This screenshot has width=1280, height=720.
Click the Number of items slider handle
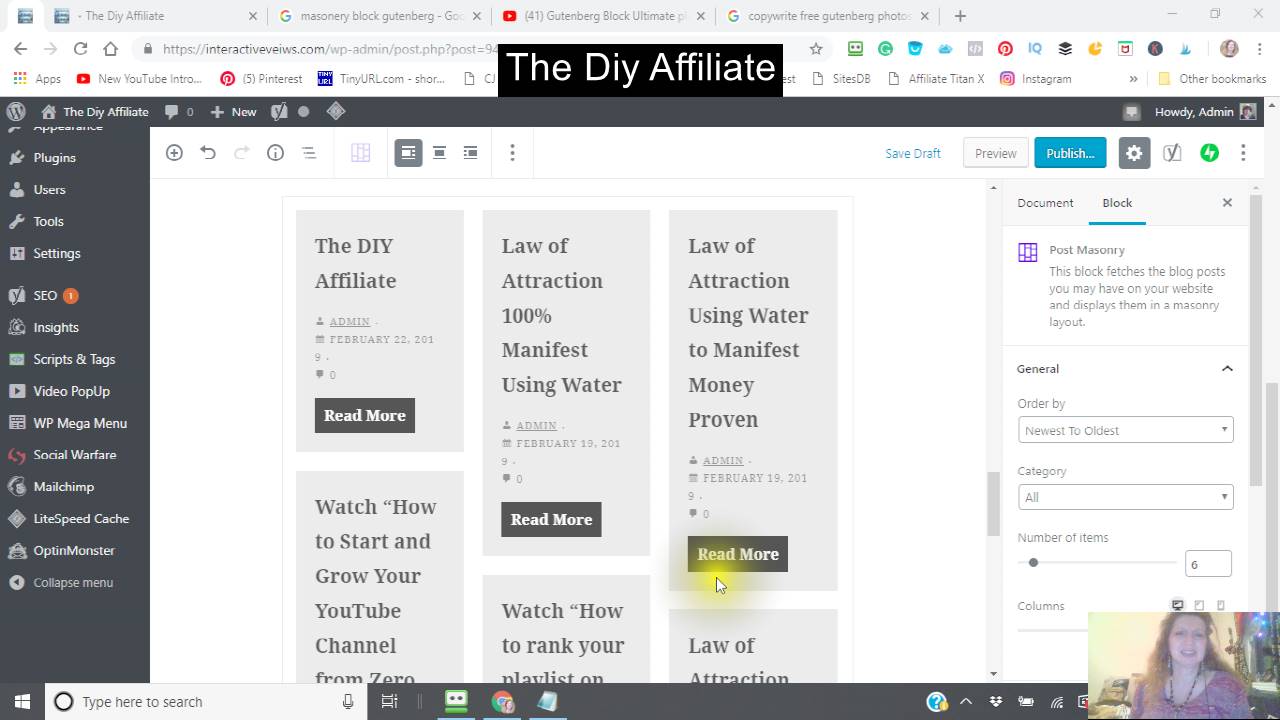coord(1033,562)
